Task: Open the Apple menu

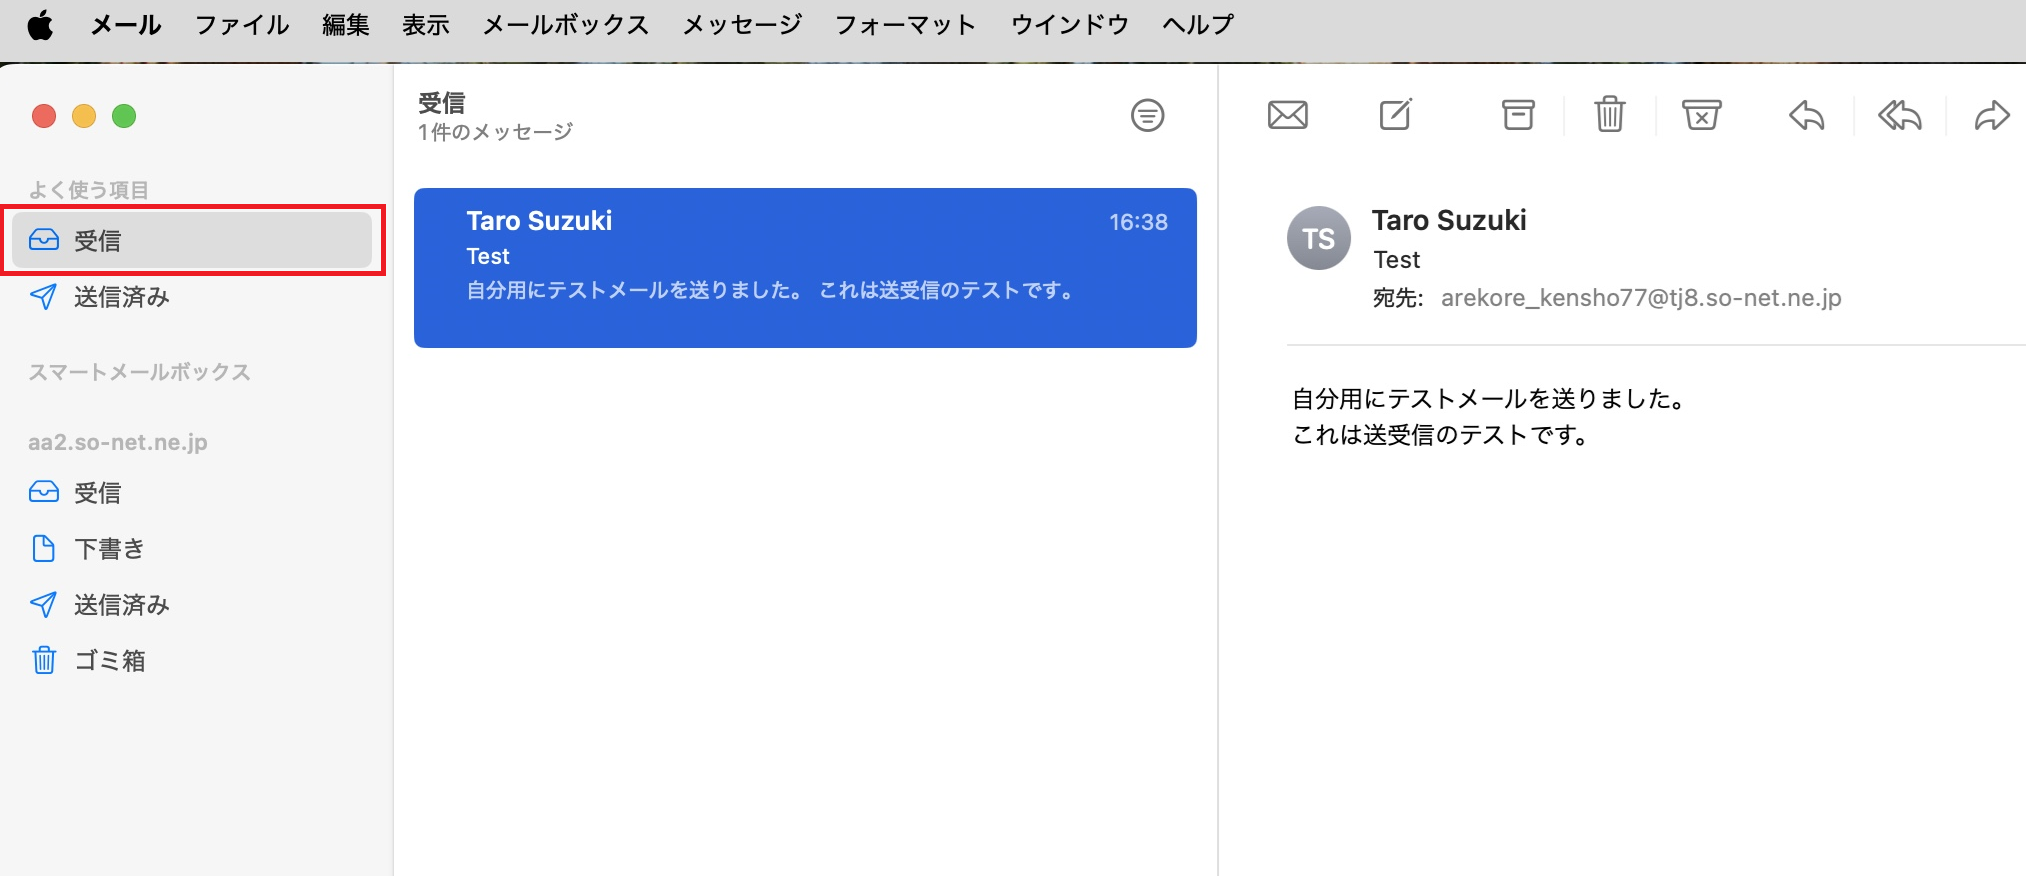Action: (x=40, y=25)
